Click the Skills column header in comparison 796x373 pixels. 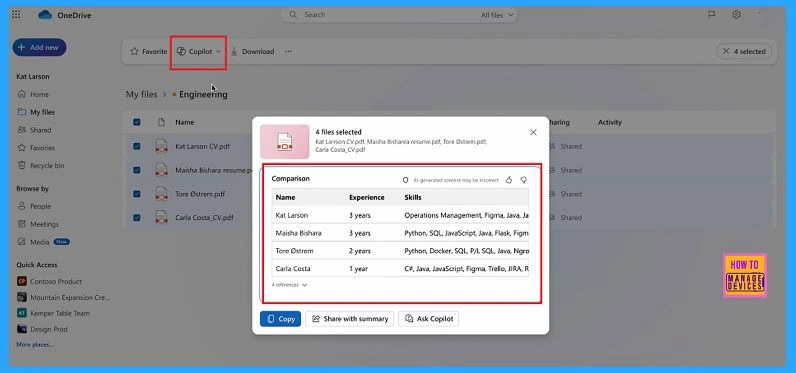pyautogui.click(x=413, y=197)
